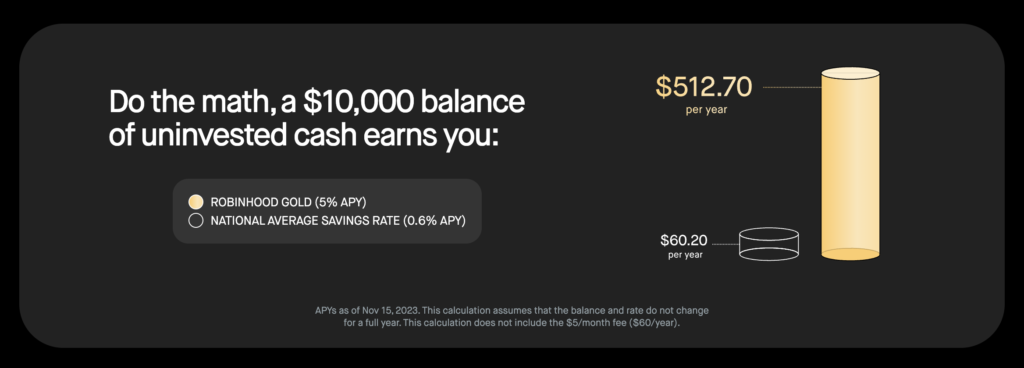
Task: Click the hollow National Average legend circle
Action: click(195, 221)
